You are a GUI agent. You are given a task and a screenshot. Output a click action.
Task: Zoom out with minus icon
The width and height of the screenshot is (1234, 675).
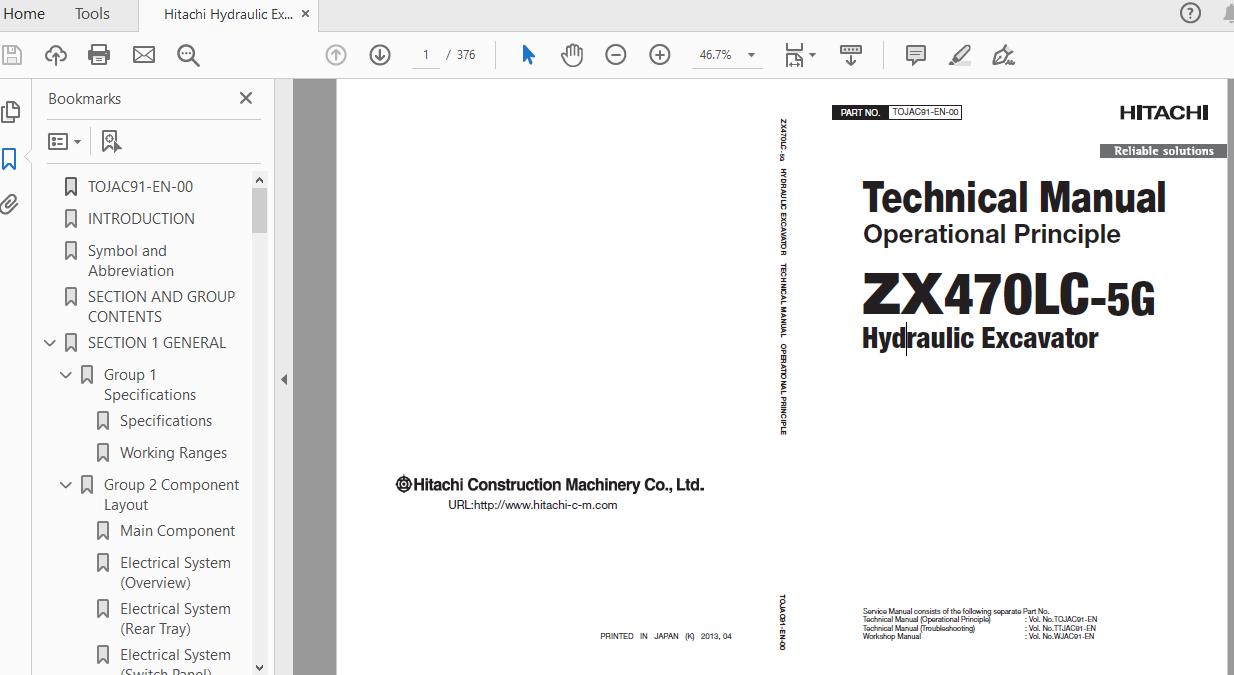coord(616,55)
